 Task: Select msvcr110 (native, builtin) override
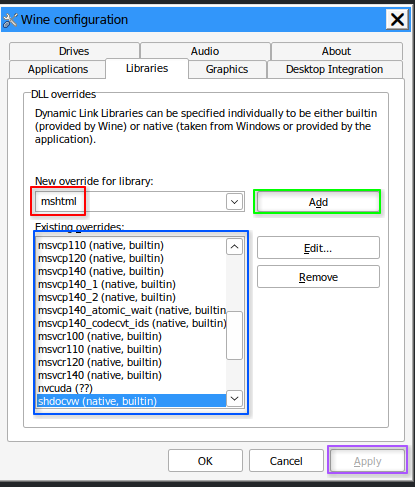[x=131, y=349]
